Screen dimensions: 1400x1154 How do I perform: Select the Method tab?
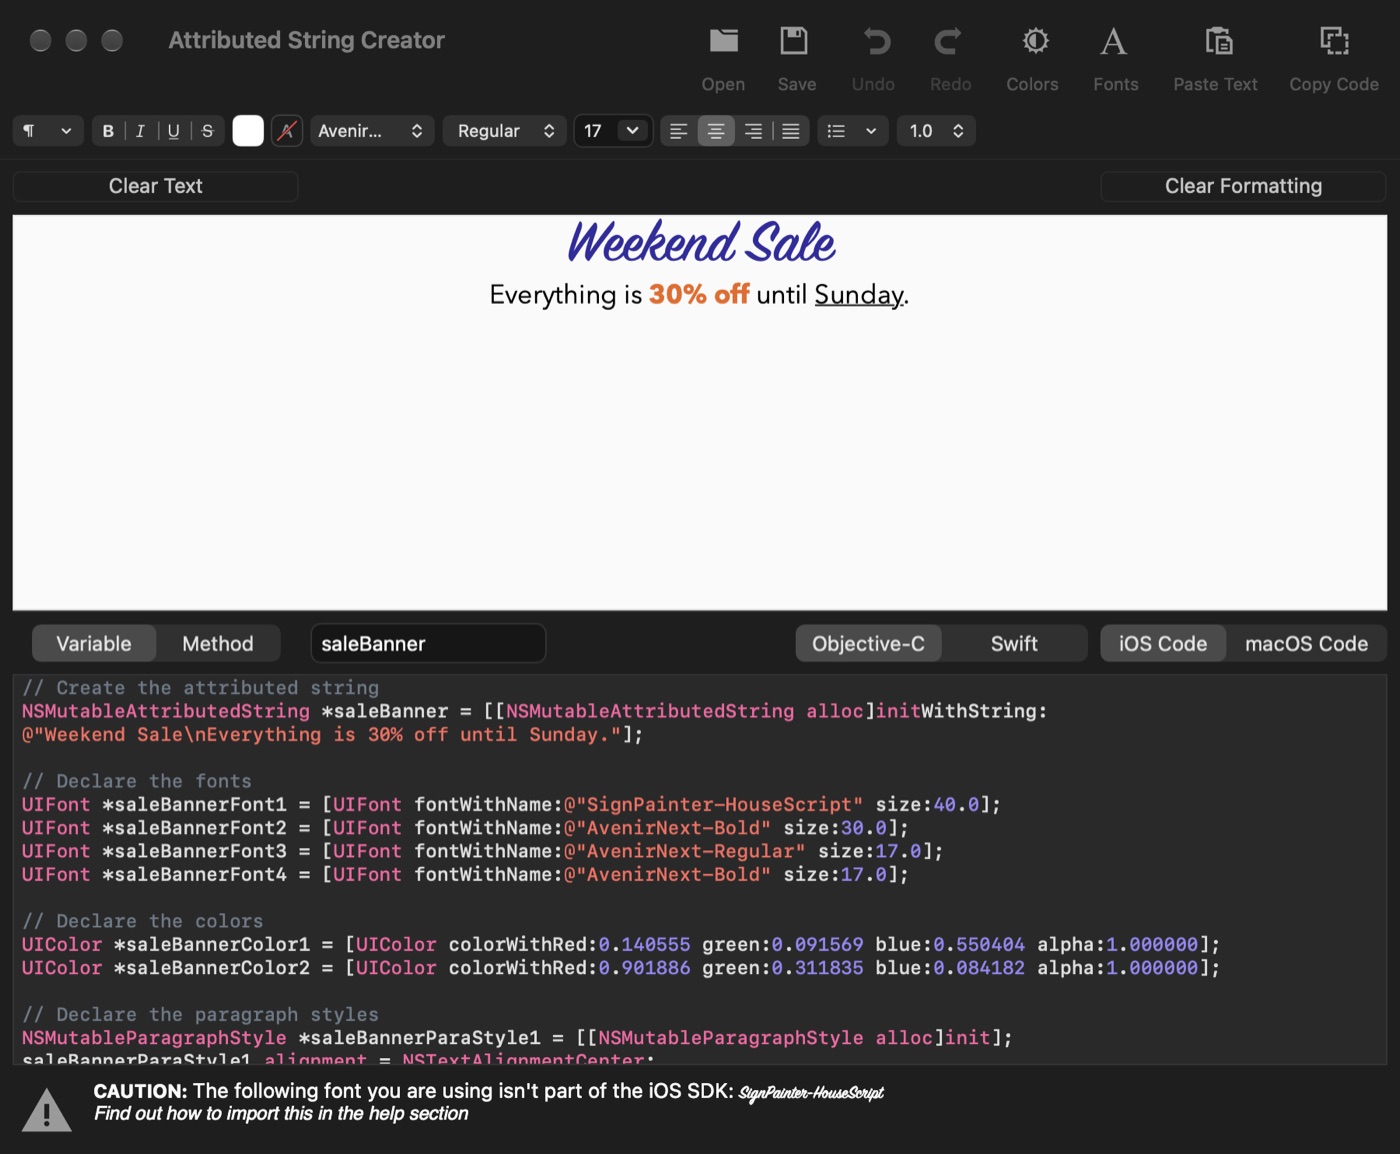(218, 644)
